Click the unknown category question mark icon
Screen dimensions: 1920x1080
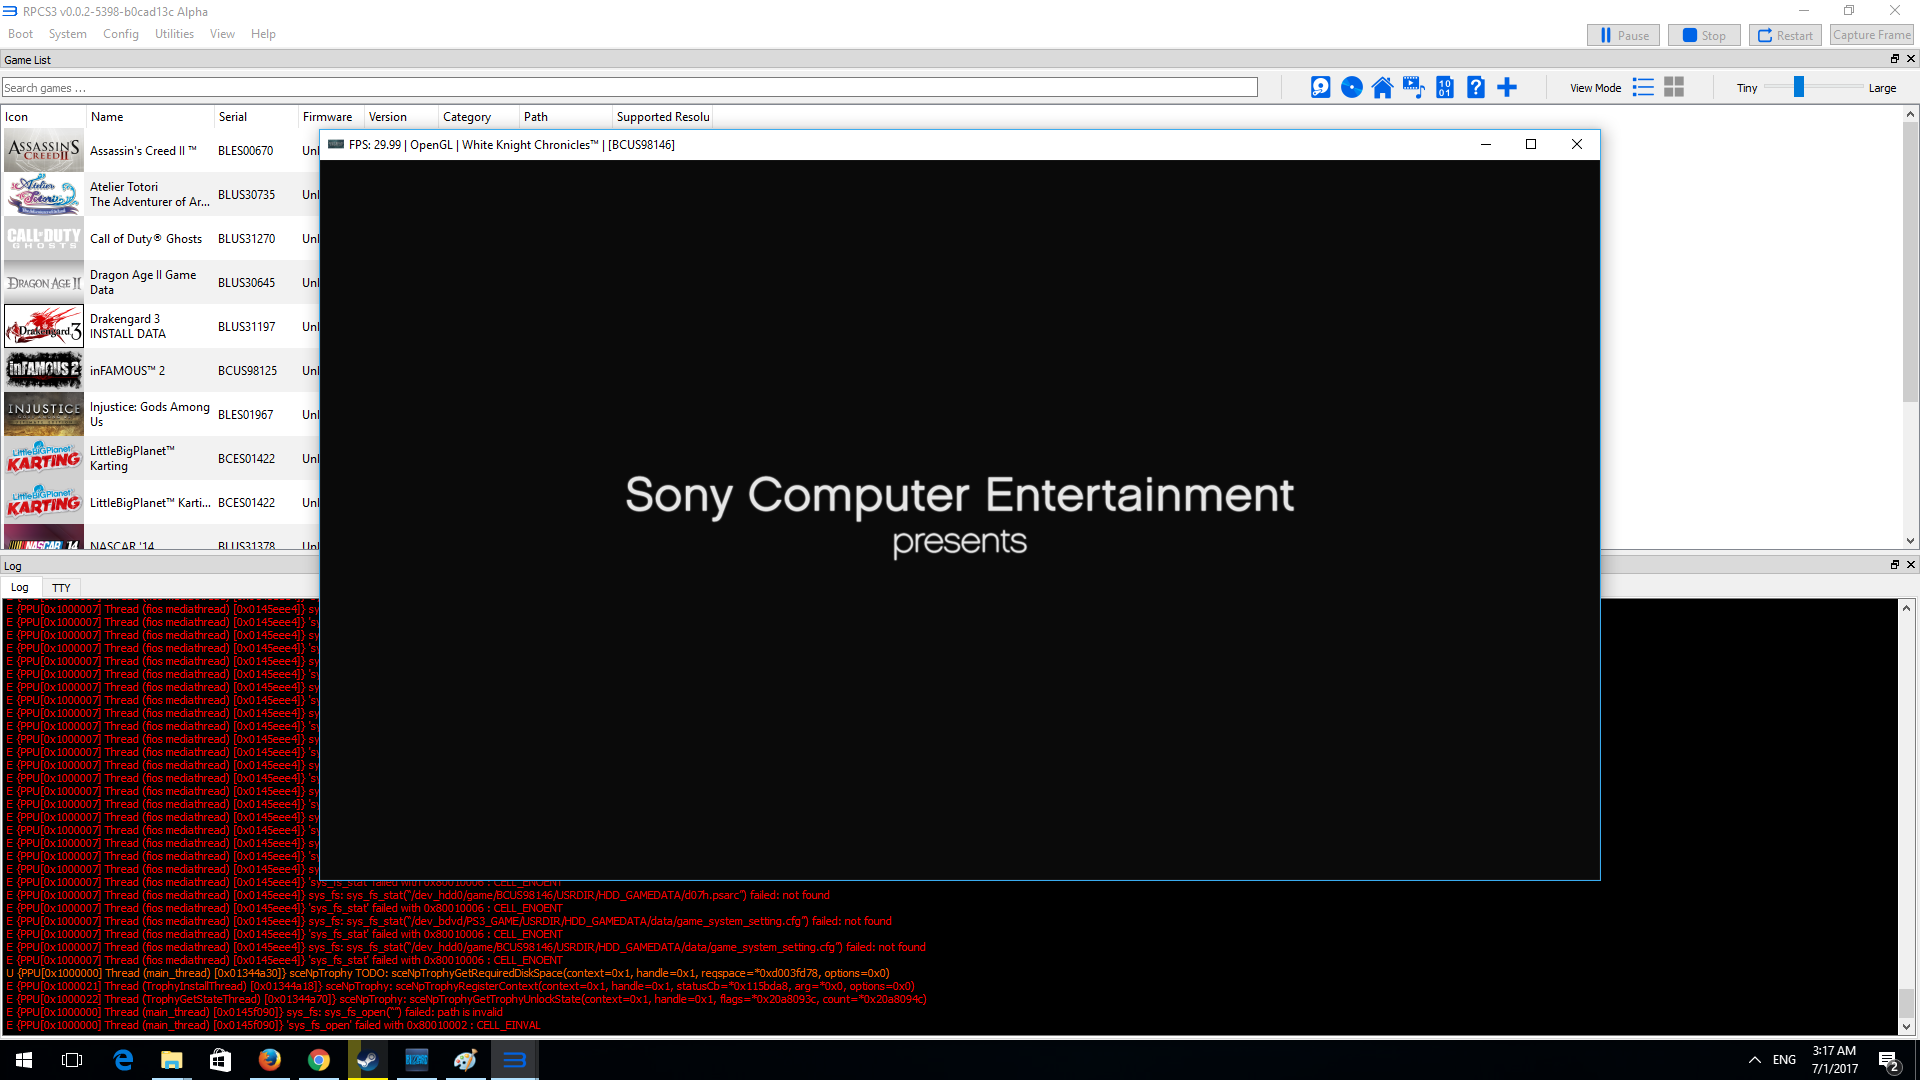pyautogui.click(x=1476, y=88)
